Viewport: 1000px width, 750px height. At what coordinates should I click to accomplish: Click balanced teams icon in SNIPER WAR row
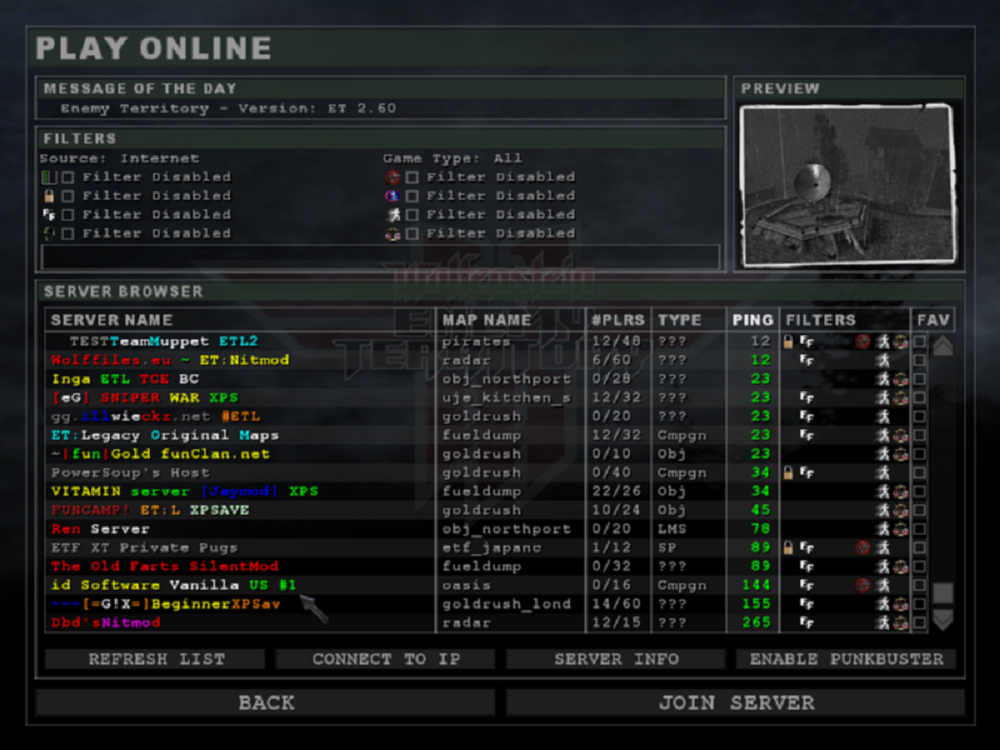click(x=901, y=398)
